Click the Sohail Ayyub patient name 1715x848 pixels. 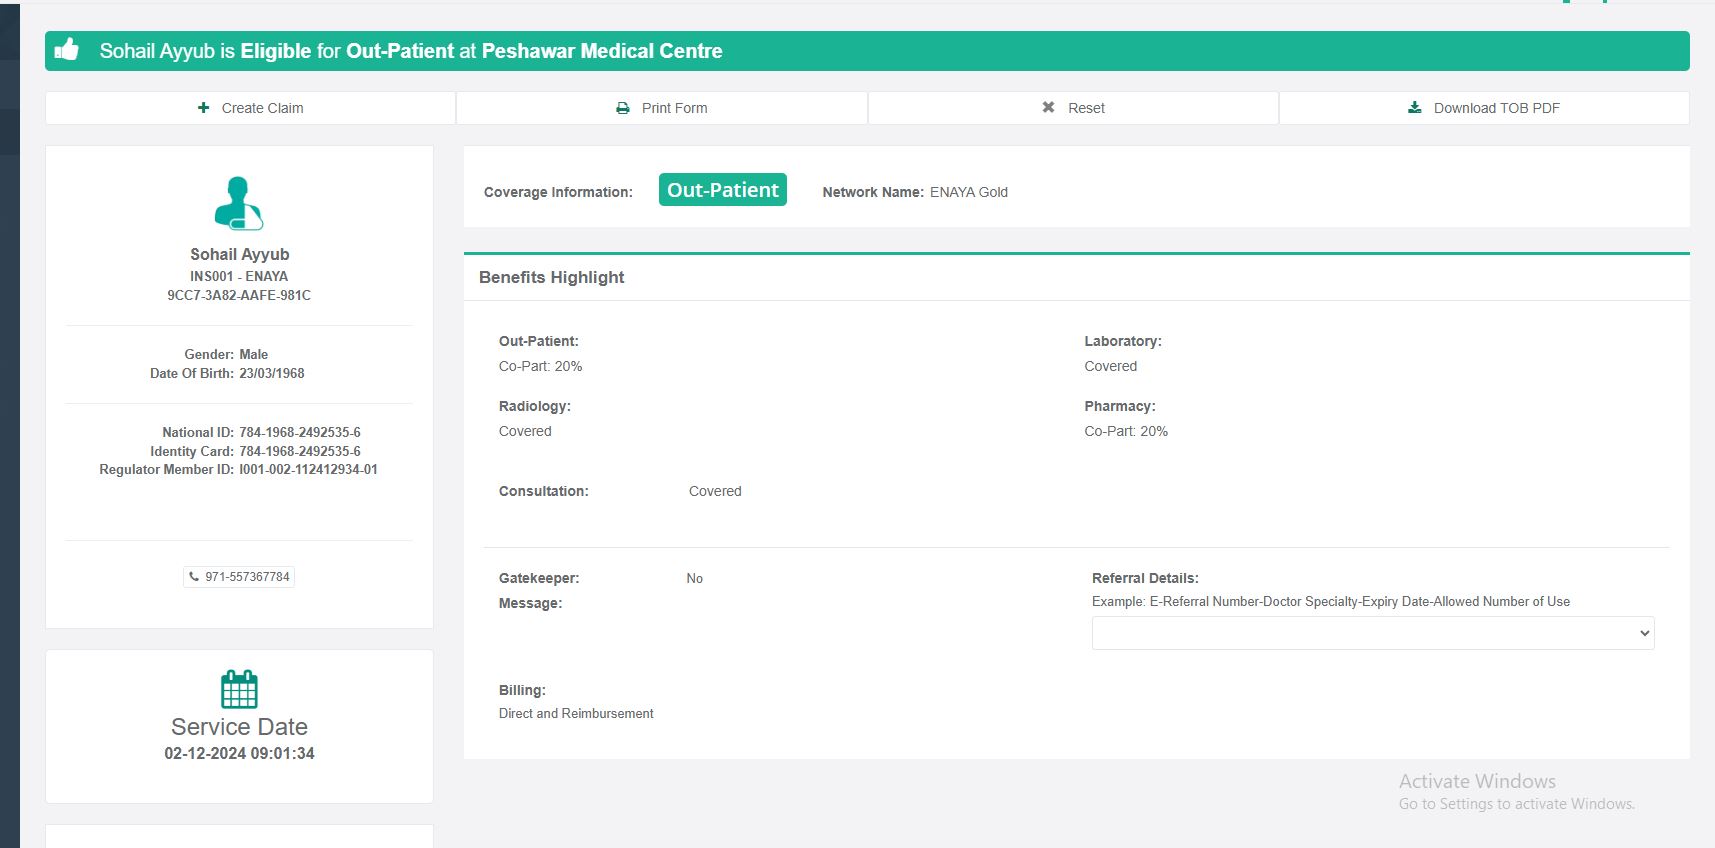pyautogui.click(x=239, y=254)
